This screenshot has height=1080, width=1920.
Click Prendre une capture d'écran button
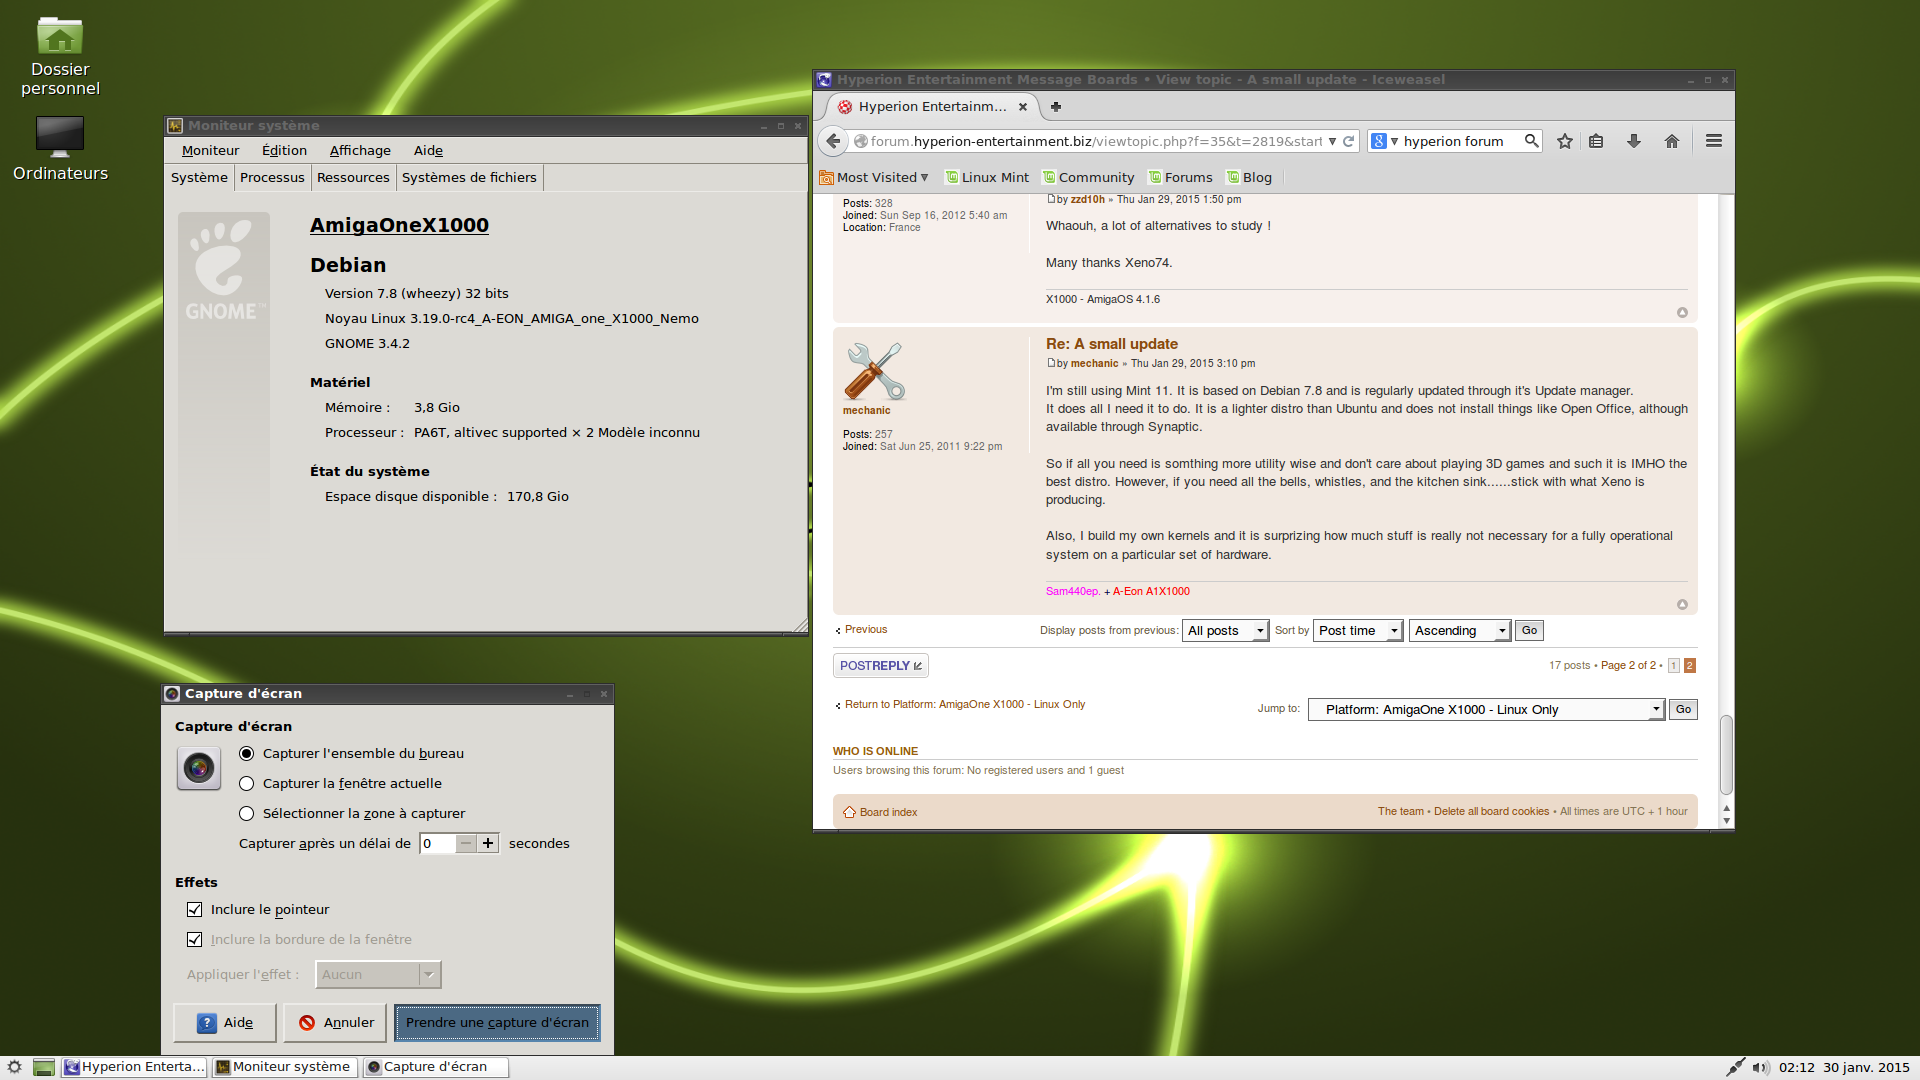tap(497, 1023)
